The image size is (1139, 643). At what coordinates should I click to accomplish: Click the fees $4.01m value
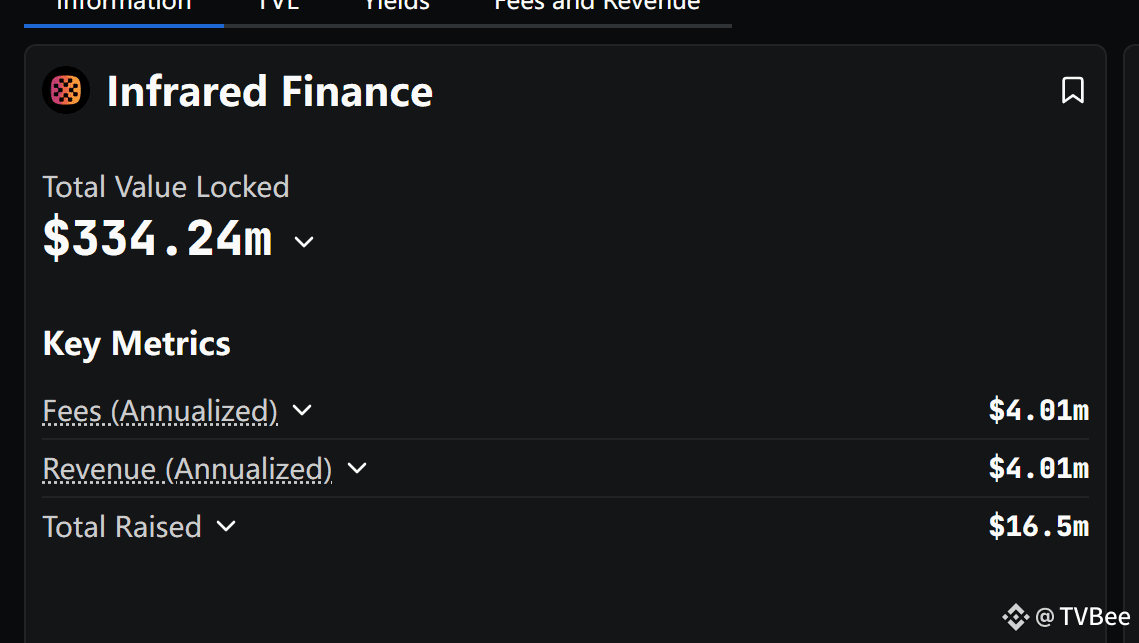tap(1039, 411)
